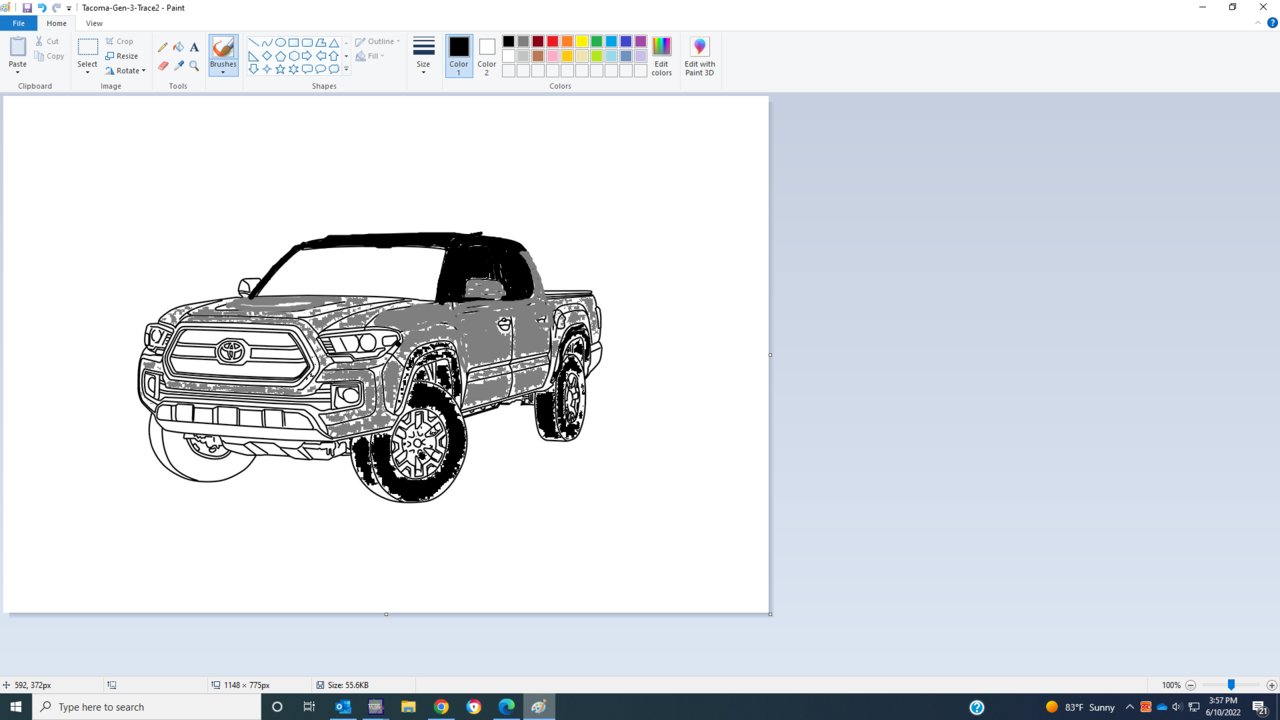Choose the Five-point star shape
This screenshot has width=1280, height=720.
tap(280, 69)
